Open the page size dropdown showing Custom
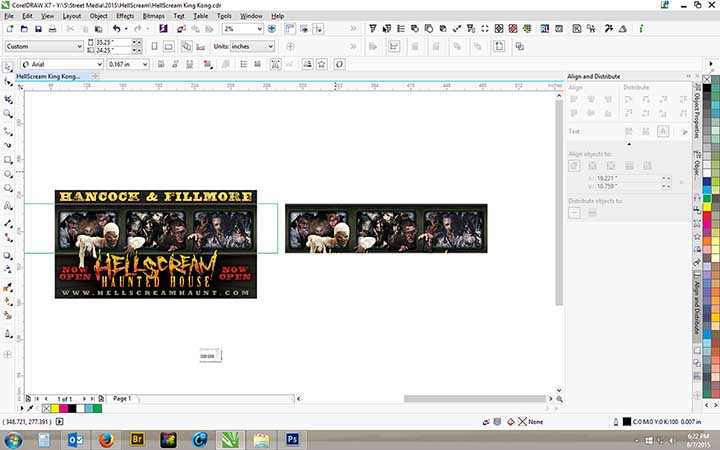The width and height of the screenshot is (720, 450). (44, 46)
